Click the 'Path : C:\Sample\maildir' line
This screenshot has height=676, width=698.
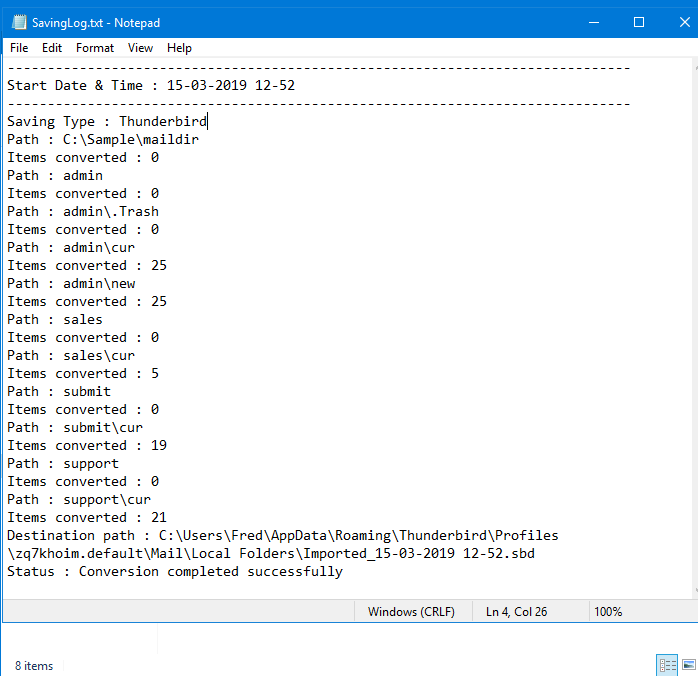point(103,140)
